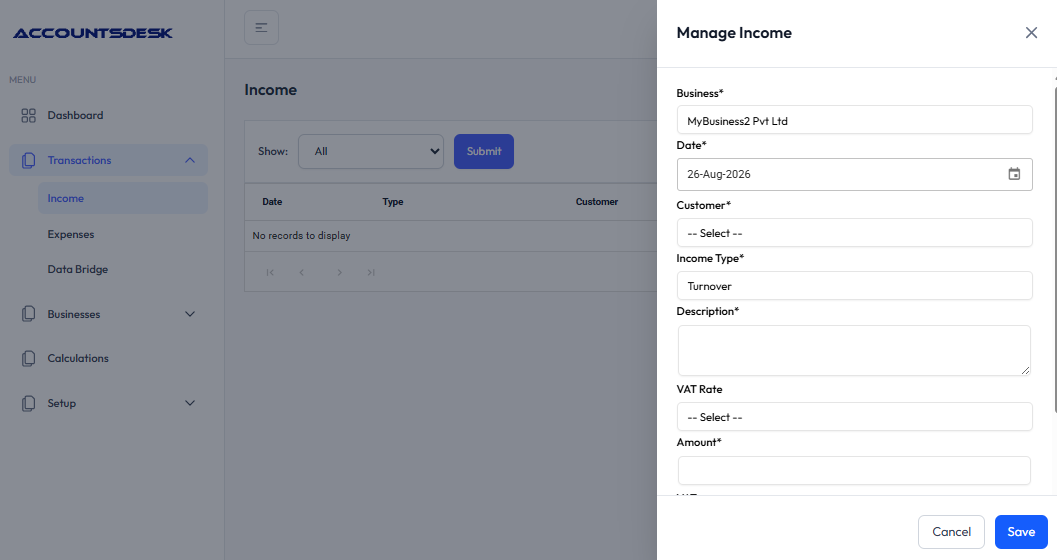
Task: Click the Setup document icon
Action: coord(28,404)
